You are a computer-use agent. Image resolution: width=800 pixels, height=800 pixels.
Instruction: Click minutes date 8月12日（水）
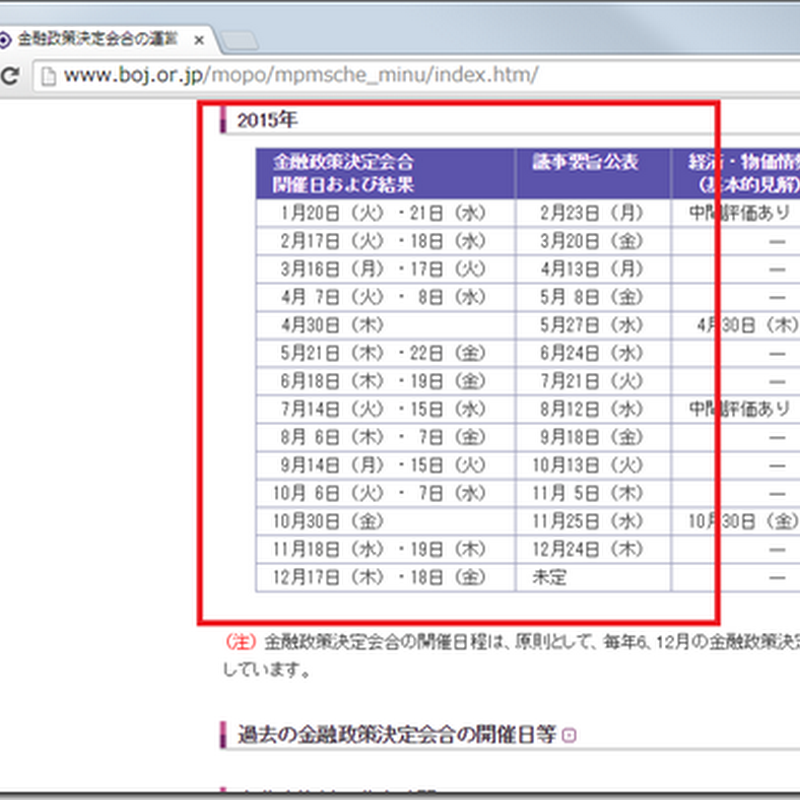[x=592, y=409]
